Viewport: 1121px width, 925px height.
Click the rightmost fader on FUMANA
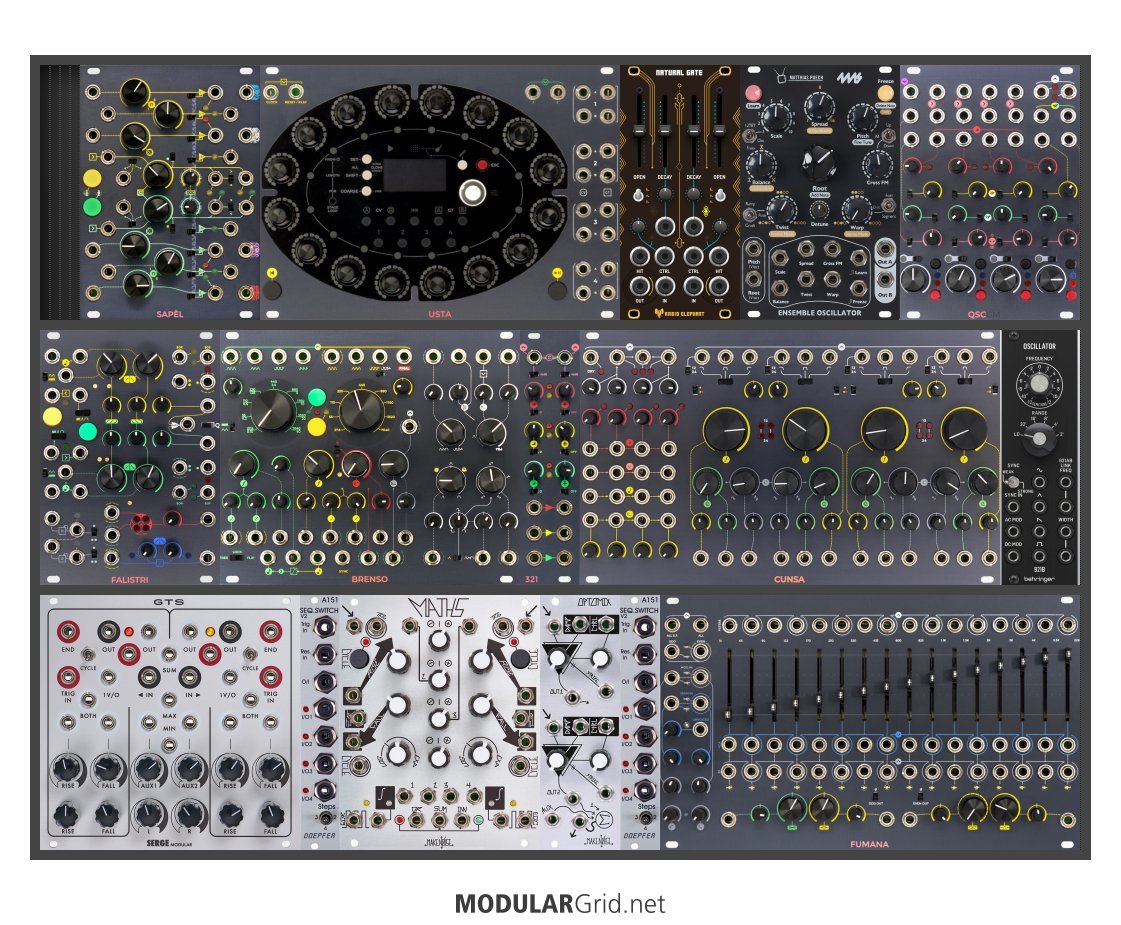point(1067,687)
